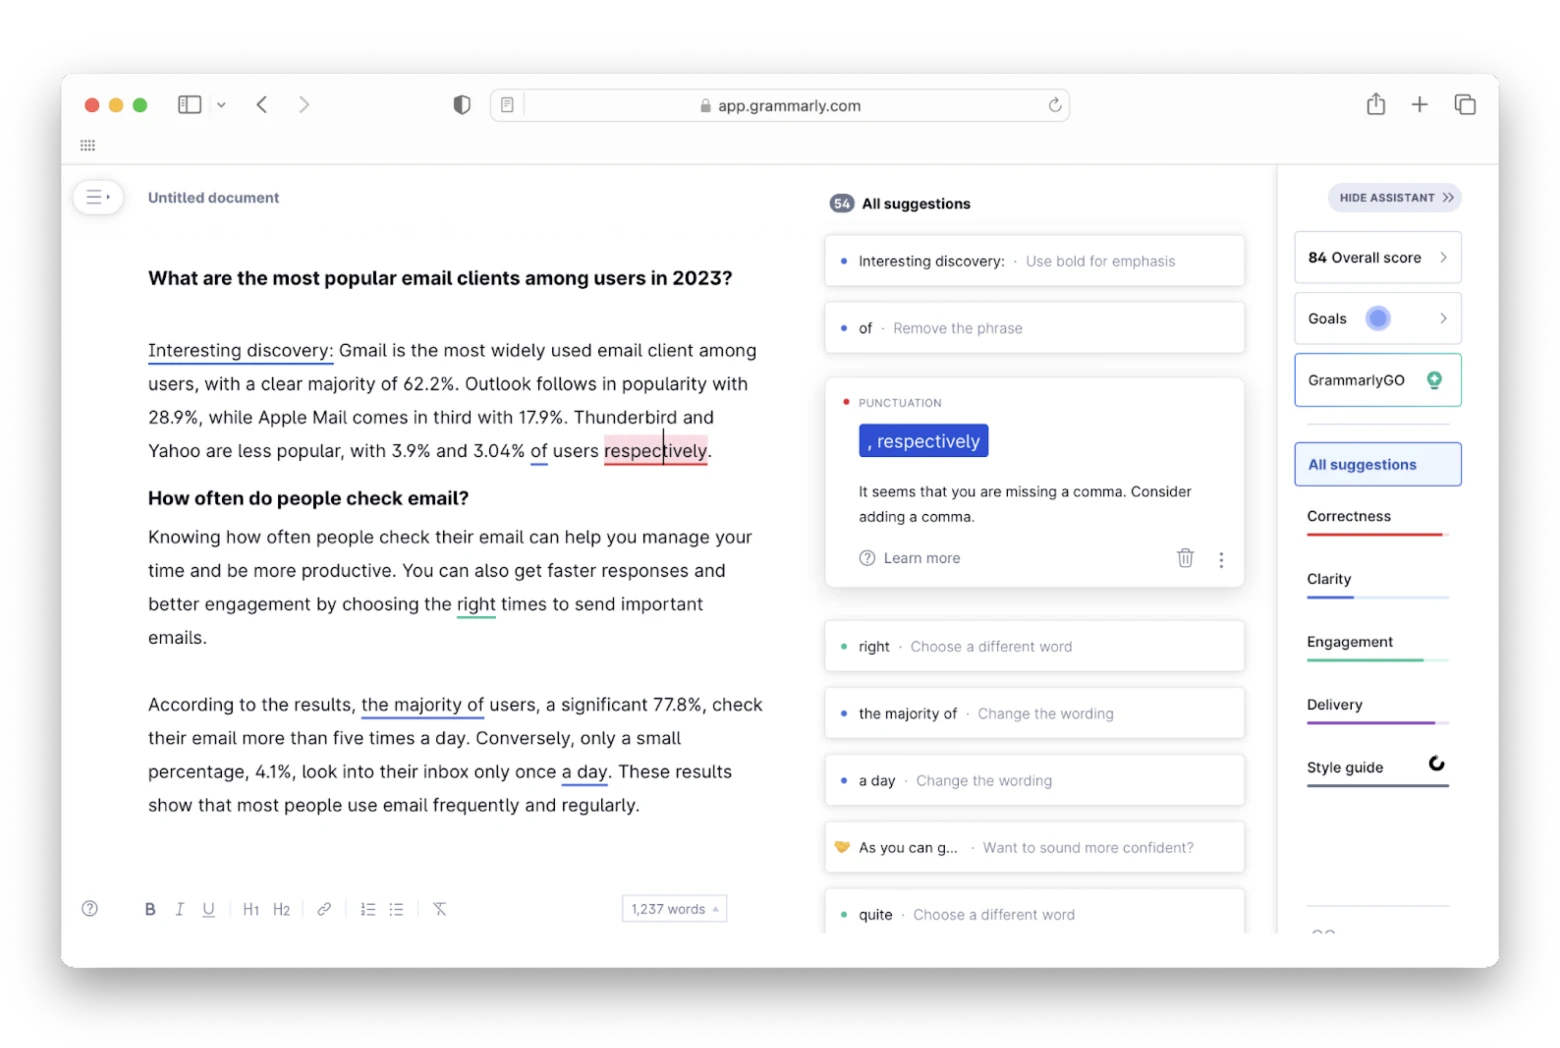
Task: Open the Goals settings
Action: click(1378, 319)
